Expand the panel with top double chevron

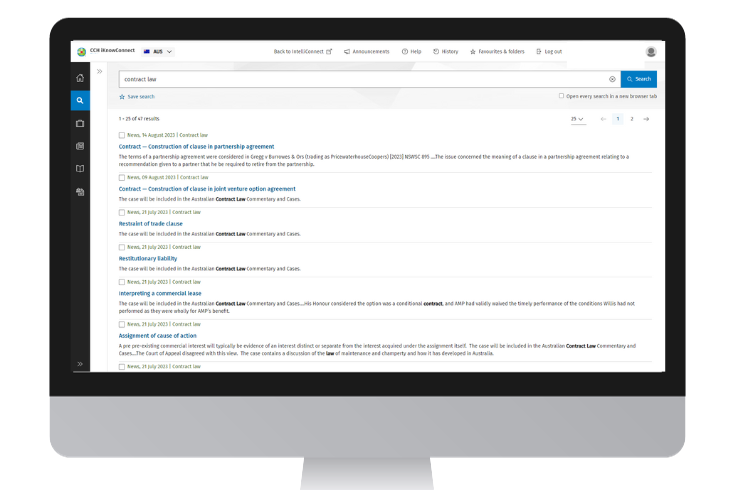coord(99,71)
